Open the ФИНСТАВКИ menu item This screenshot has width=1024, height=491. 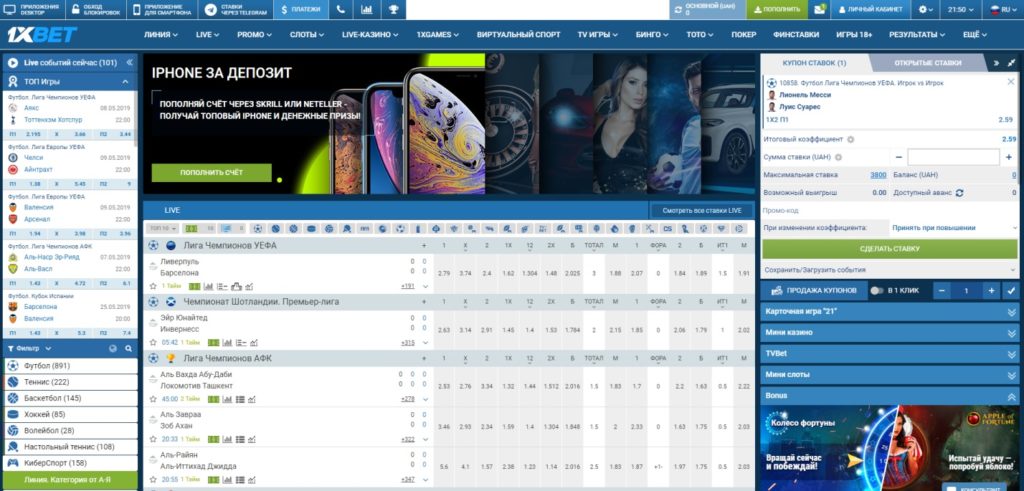[x=796, y=35]
